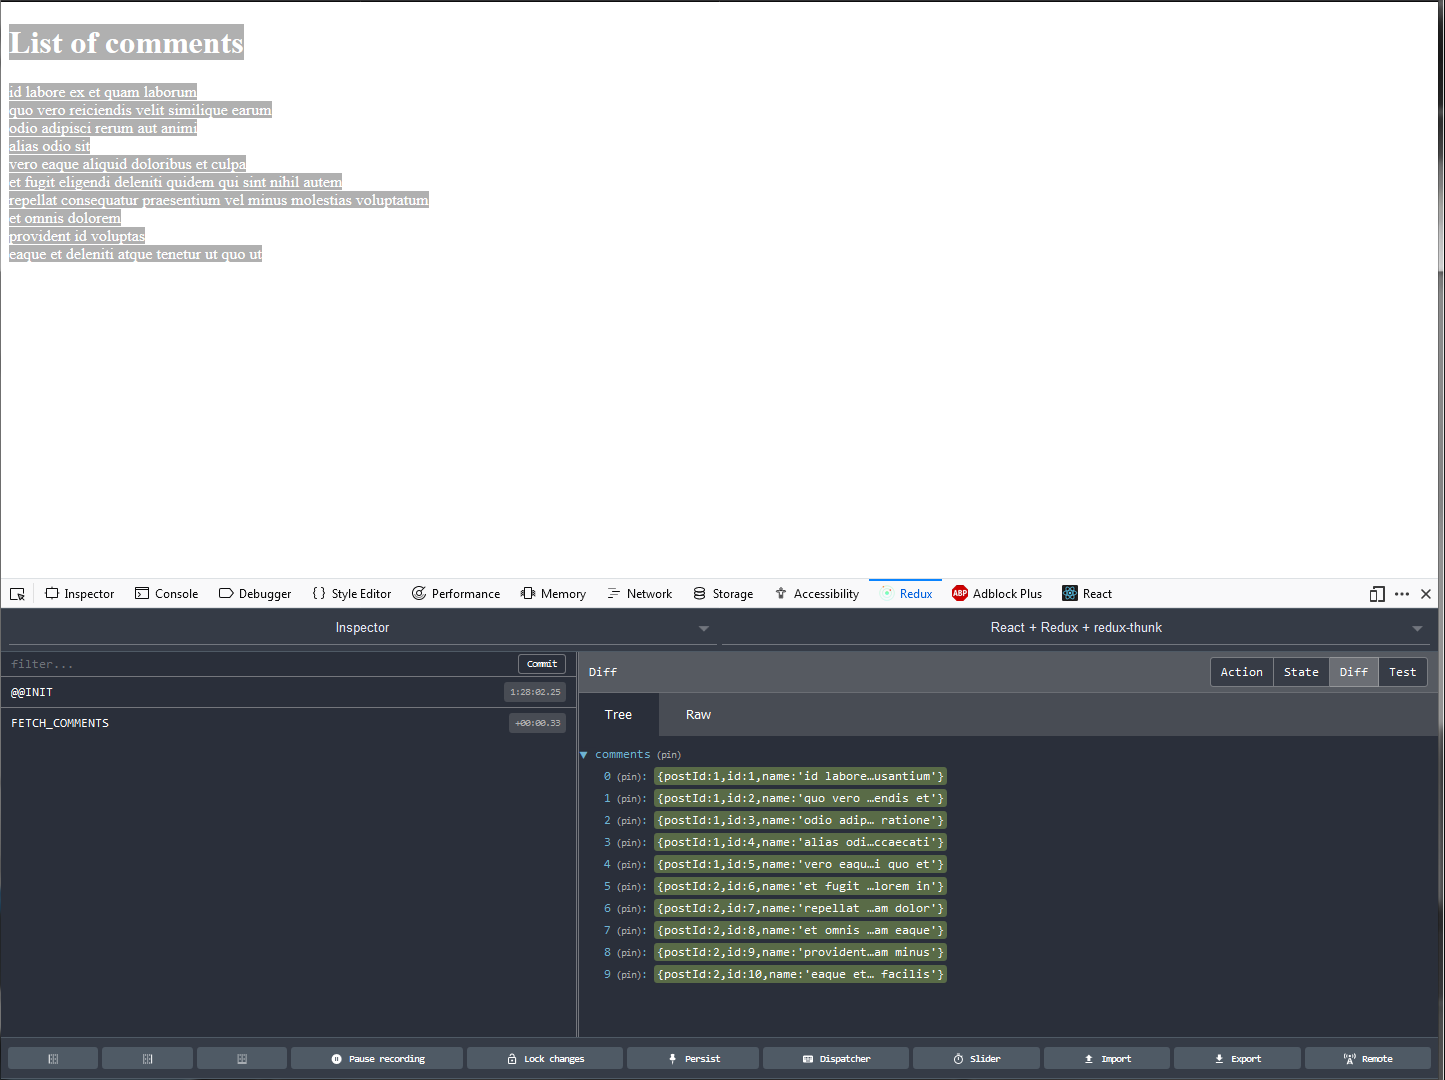Click the diff entry 'et omnis …am eaque'
The width and height of the screenshot is (1445, 1080).
pyautogui.click(x=800, y=930)
